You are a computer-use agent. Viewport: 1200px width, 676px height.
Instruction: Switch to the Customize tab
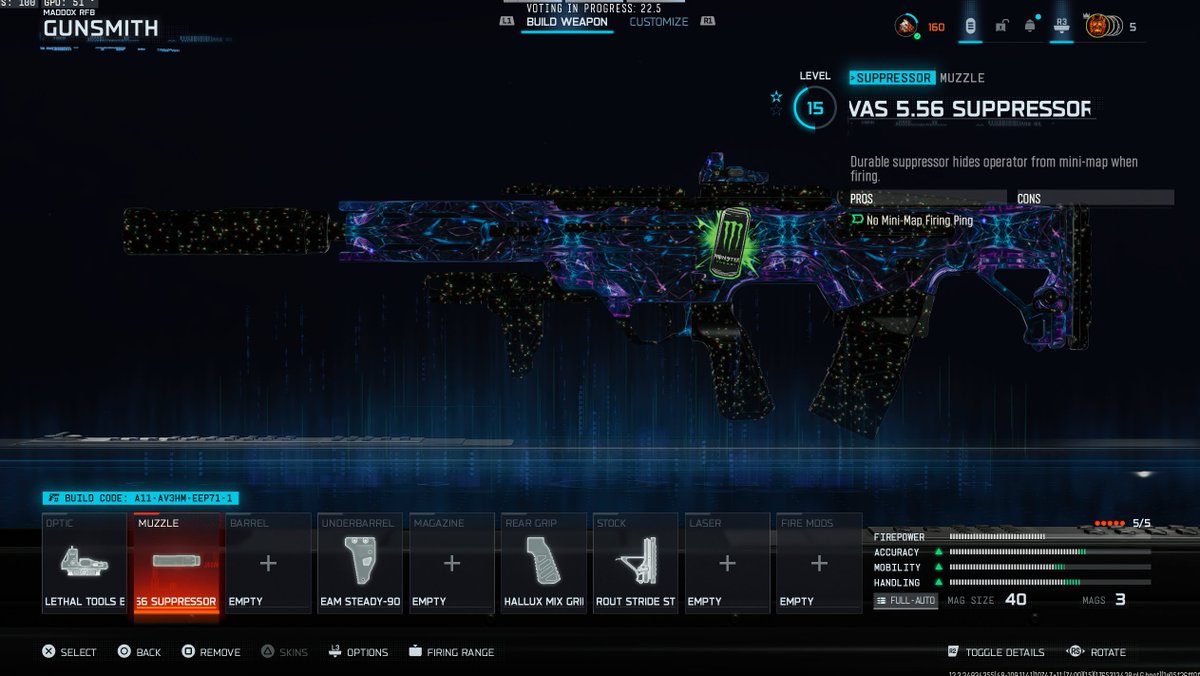pos(658,22)
